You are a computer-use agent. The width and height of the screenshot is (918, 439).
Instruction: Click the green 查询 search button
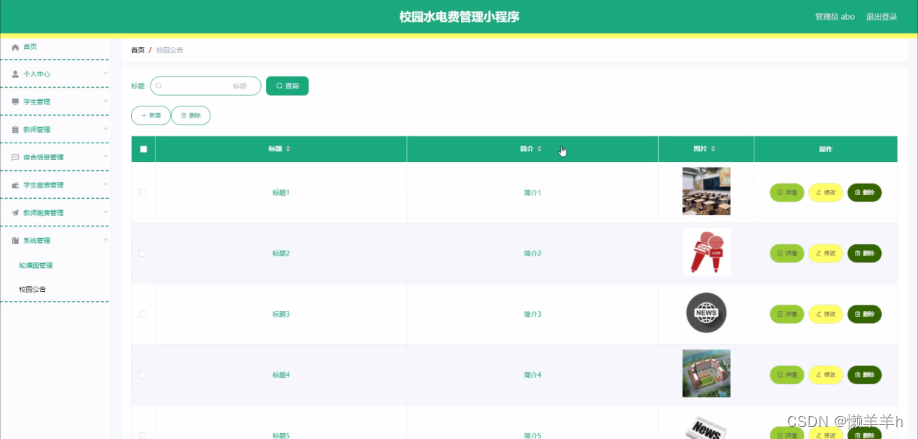[287, 86]
